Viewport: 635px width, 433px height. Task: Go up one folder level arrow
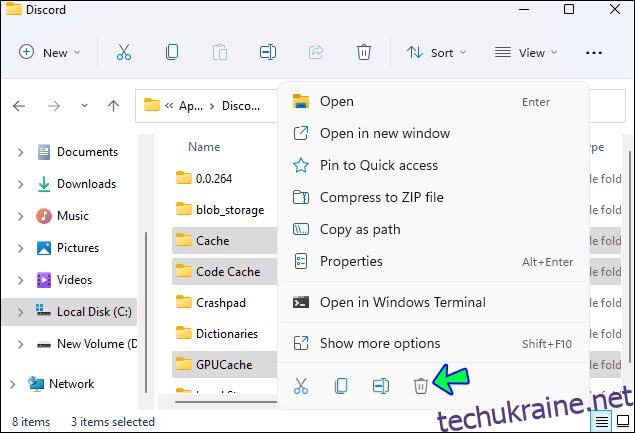click(113, 106)
